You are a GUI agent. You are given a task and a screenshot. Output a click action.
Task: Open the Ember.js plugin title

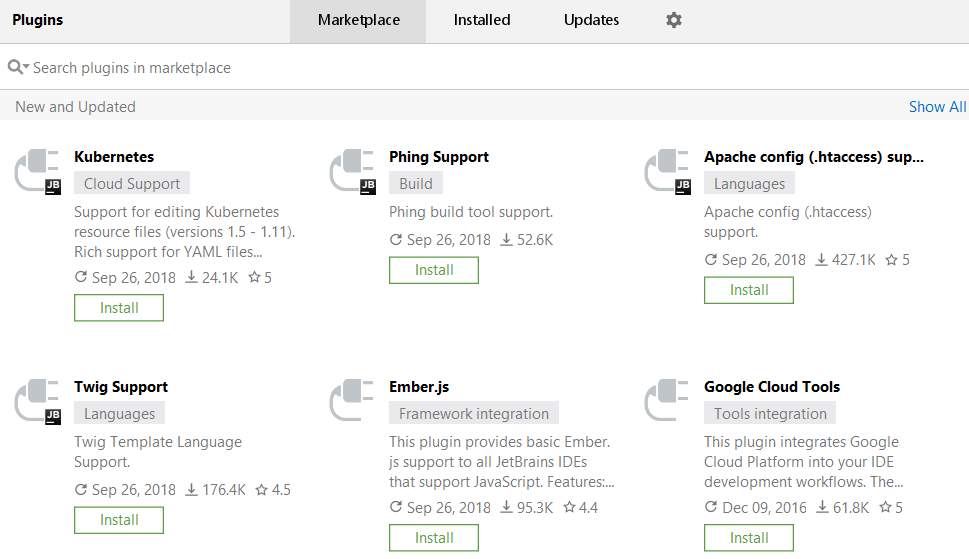419,387
